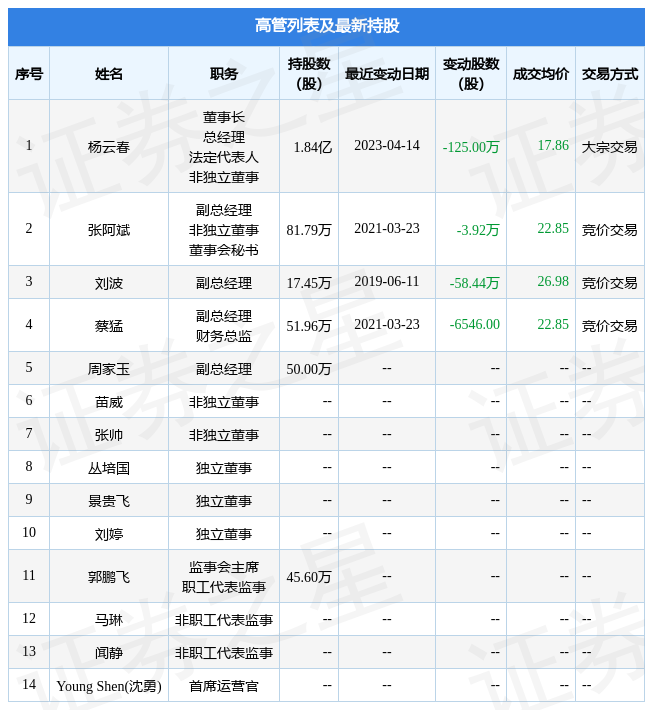Screen dimensions: 645x710
Task: Select the name 张阿斌
Action: click(109, 230)
